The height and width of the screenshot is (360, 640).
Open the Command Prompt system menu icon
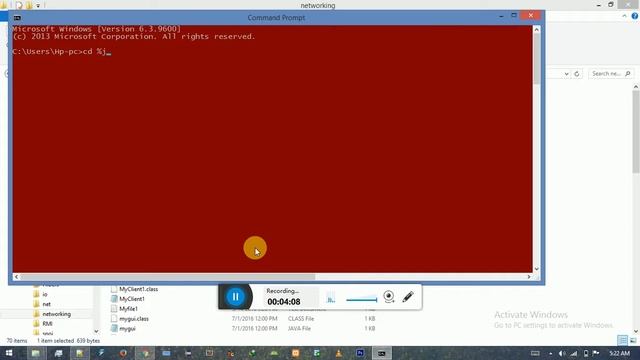(17, 18)
